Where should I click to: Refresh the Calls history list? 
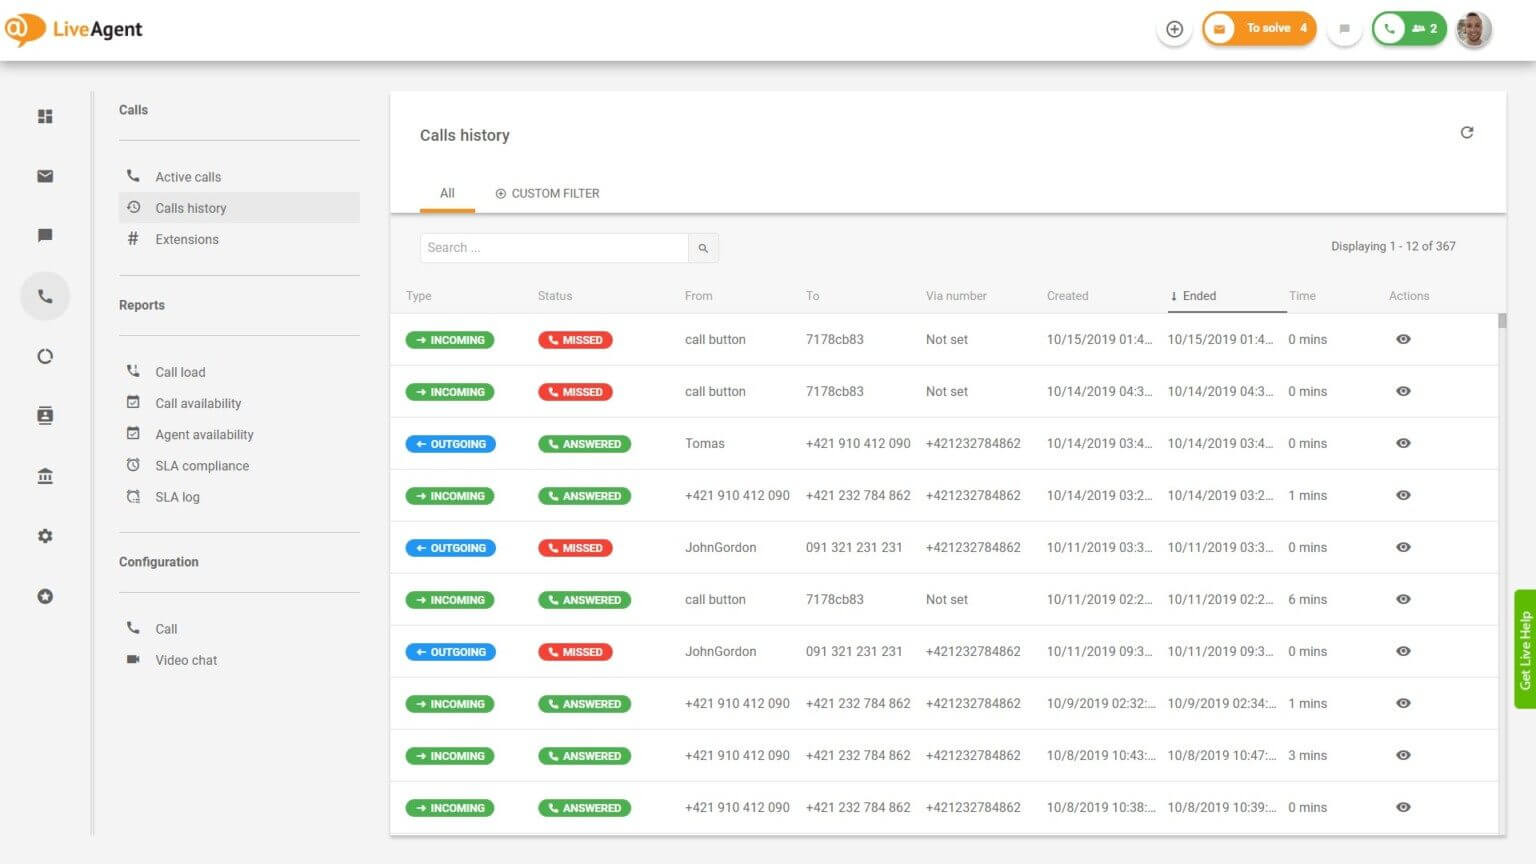[1466, 133]
